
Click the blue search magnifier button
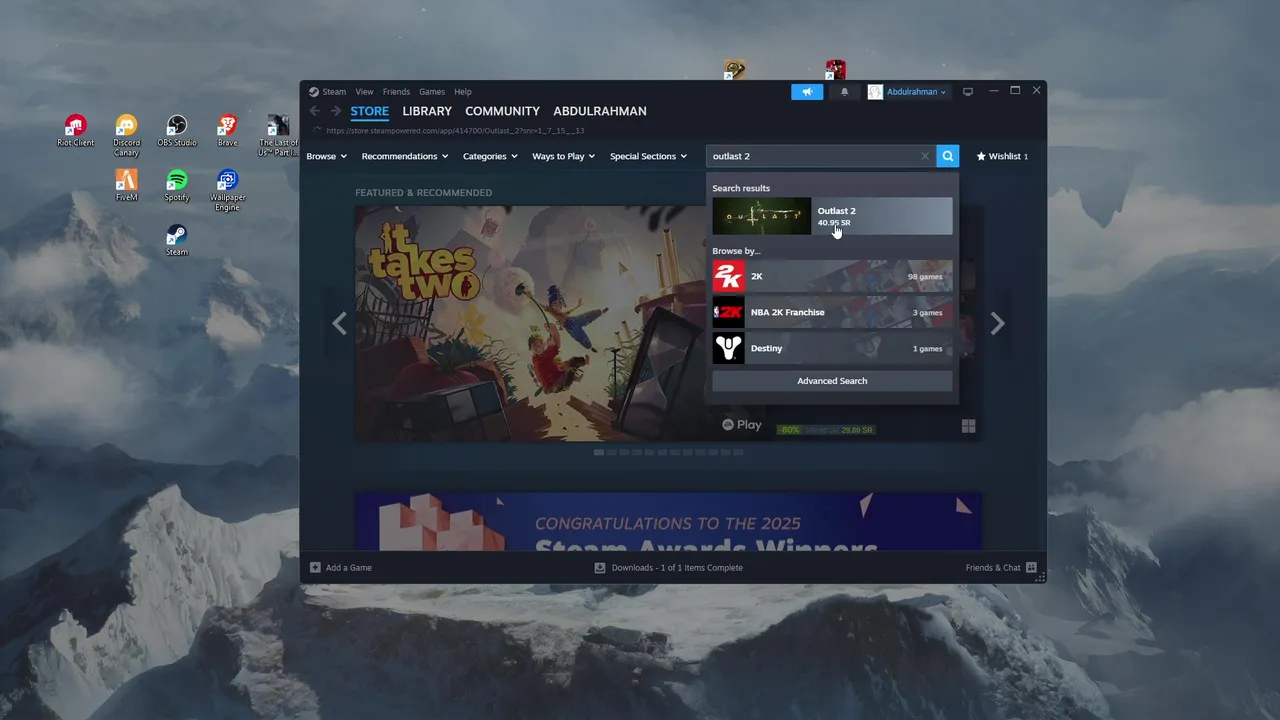click(x=948, y=156)
